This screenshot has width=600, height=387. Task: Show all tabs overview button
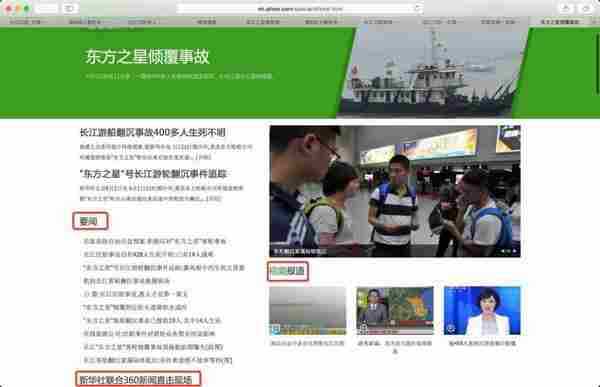586,8
